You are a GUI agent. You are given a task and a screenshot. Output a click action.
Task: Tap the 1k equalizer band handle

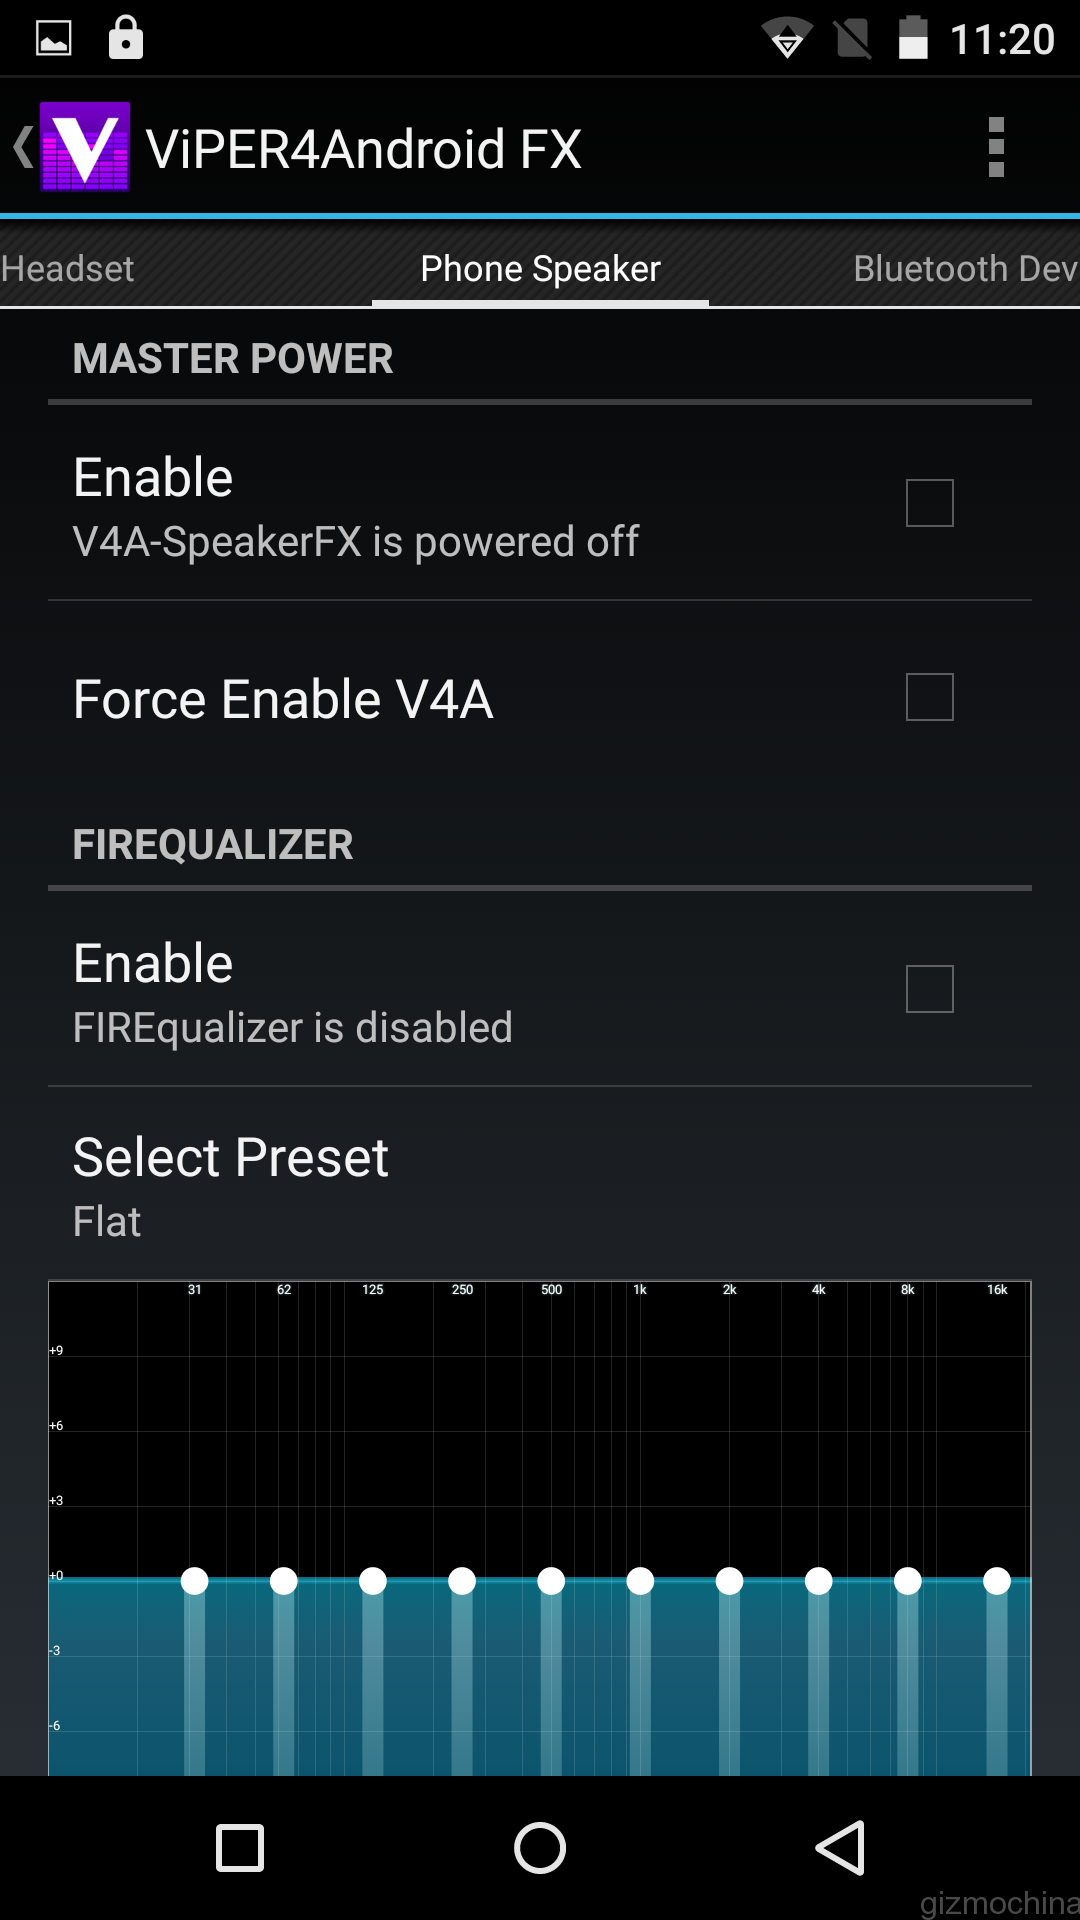tap(640, 1581)
